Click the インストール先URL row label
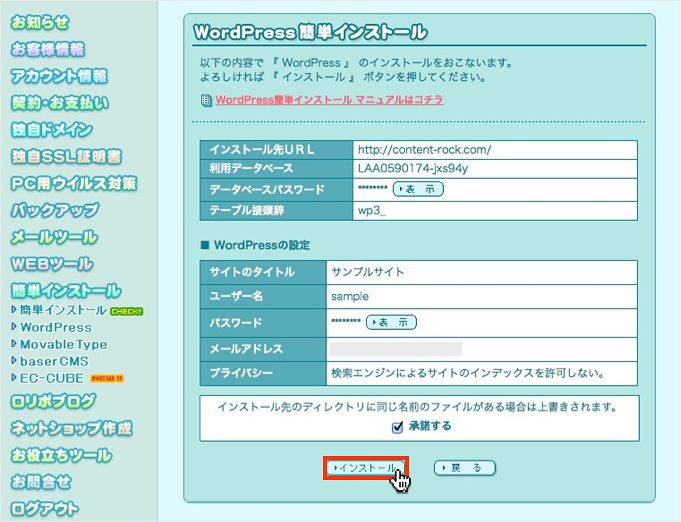This screenshot has height=522, width=681. click(x=261, y=150)
